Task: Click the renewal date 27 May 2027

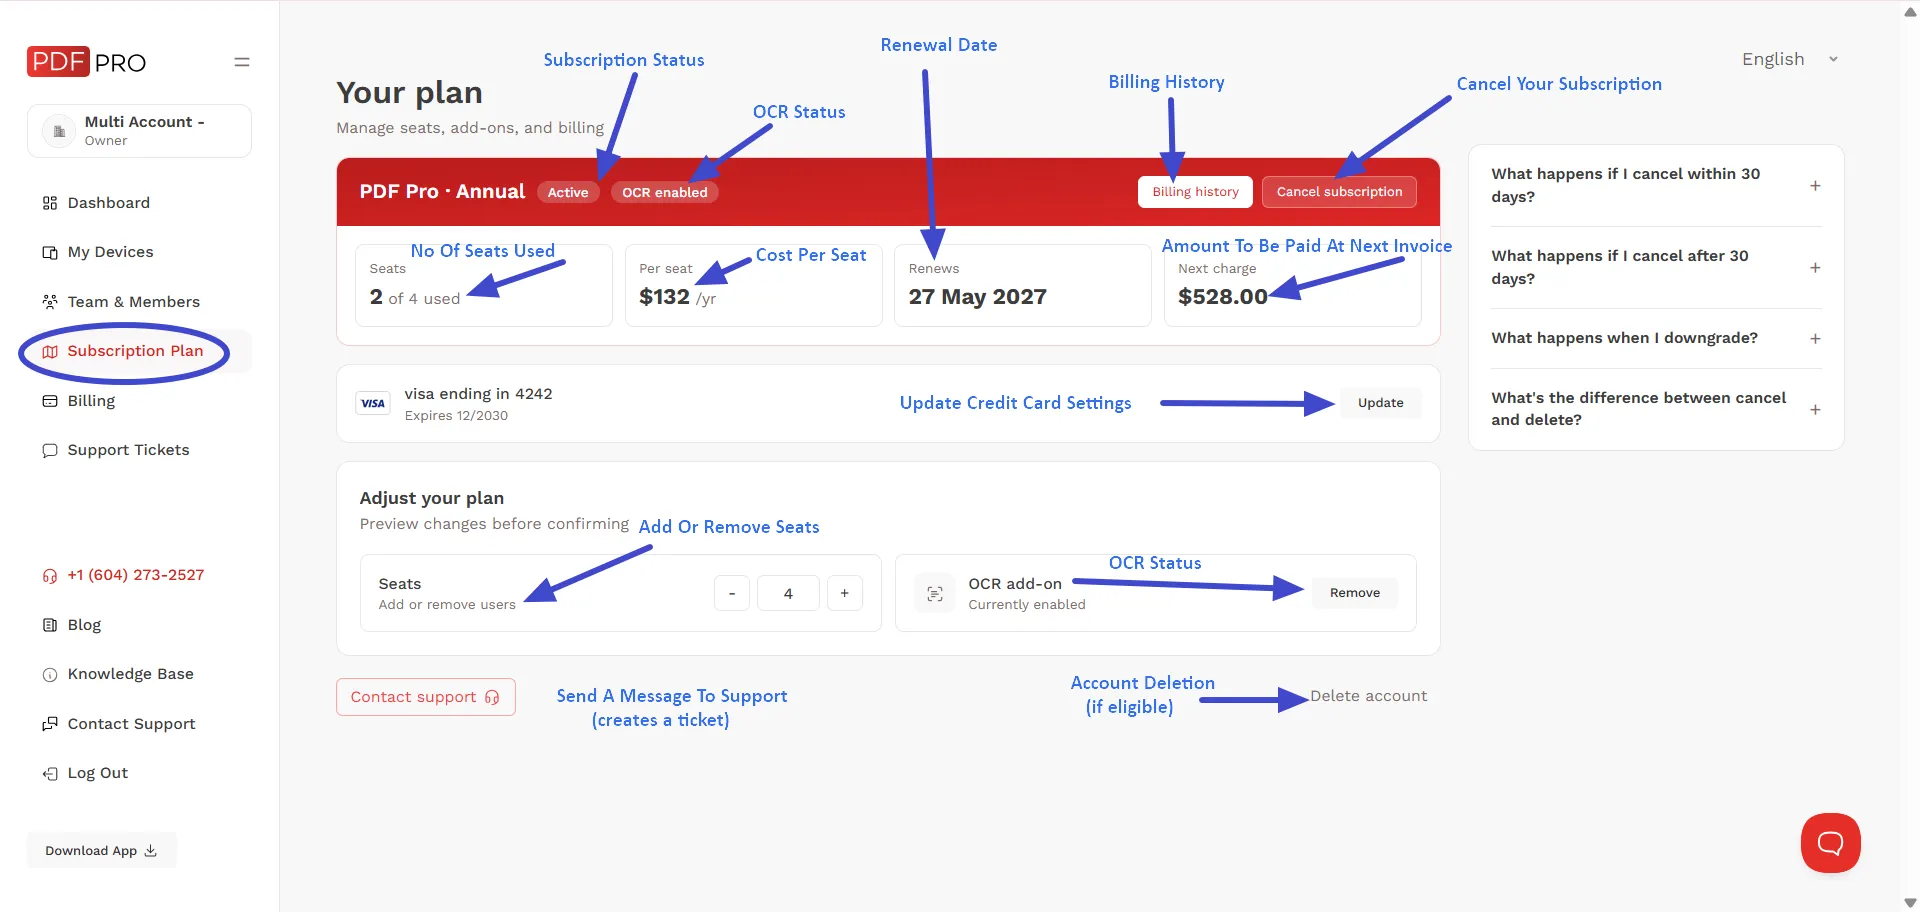Action: tap(977, 297)
